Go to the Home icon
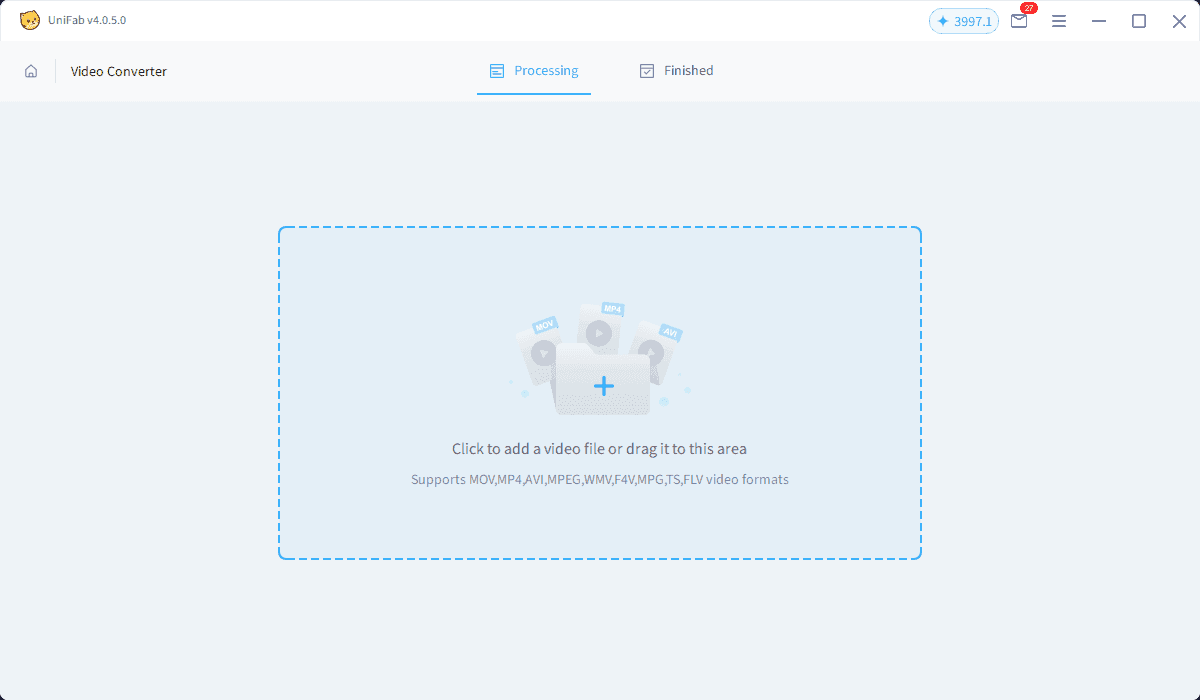 (31, 71)
